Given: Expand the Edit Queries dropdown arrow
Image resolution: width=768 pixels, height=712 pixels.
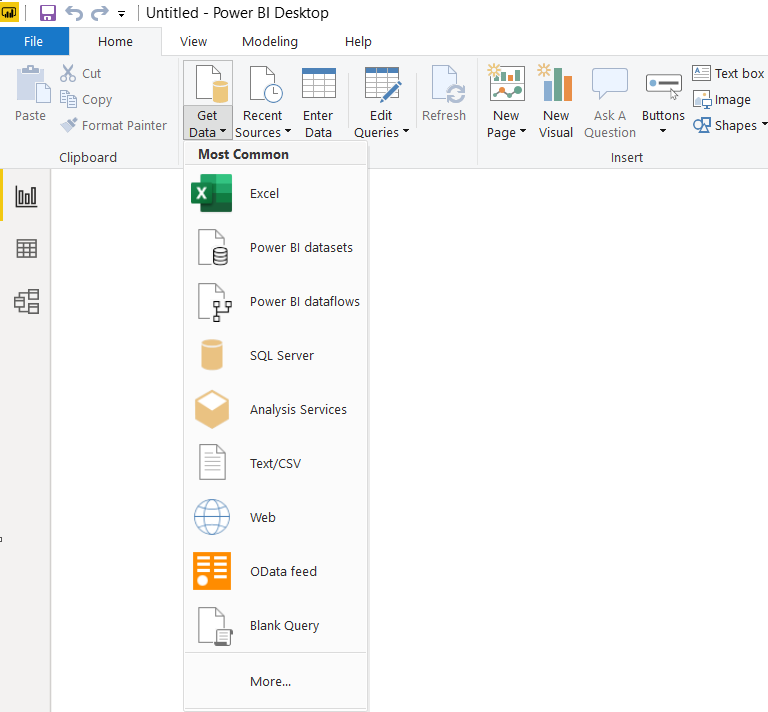Looking at the screenshot, I should [406, 131].
